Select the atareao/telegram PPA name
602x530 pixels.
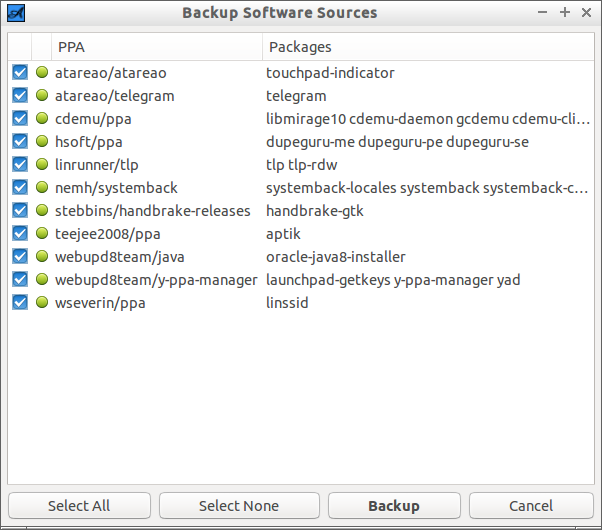pos(114,96)
